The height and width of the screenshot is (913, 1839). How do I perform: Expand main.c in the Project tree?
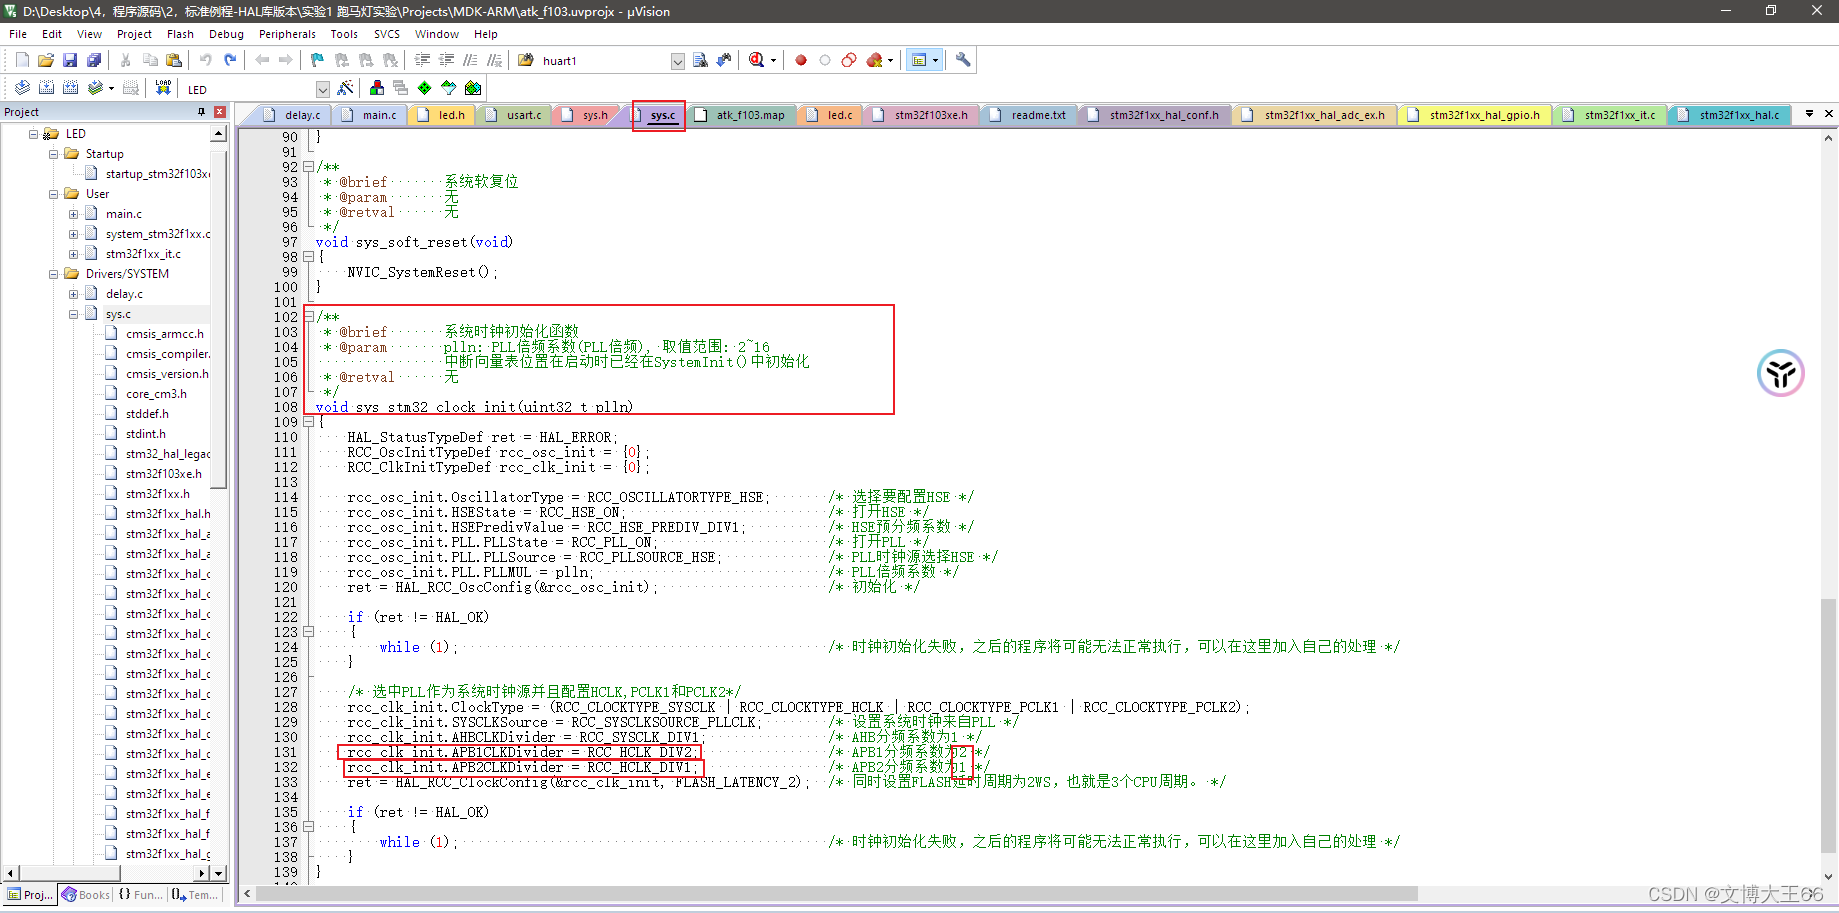(74, 214)
